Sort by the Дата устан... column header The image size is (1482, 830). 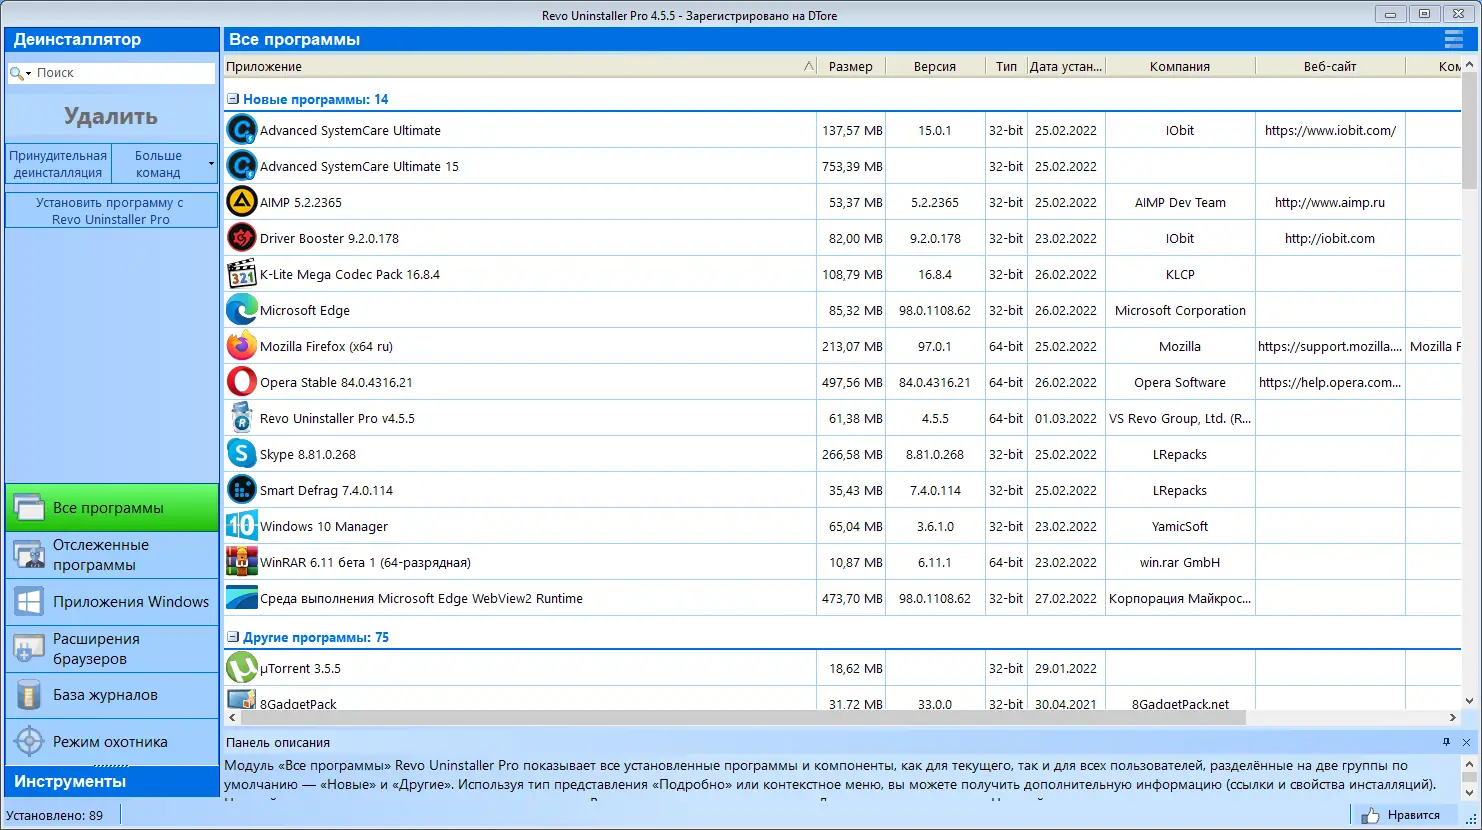[1066, 66]
